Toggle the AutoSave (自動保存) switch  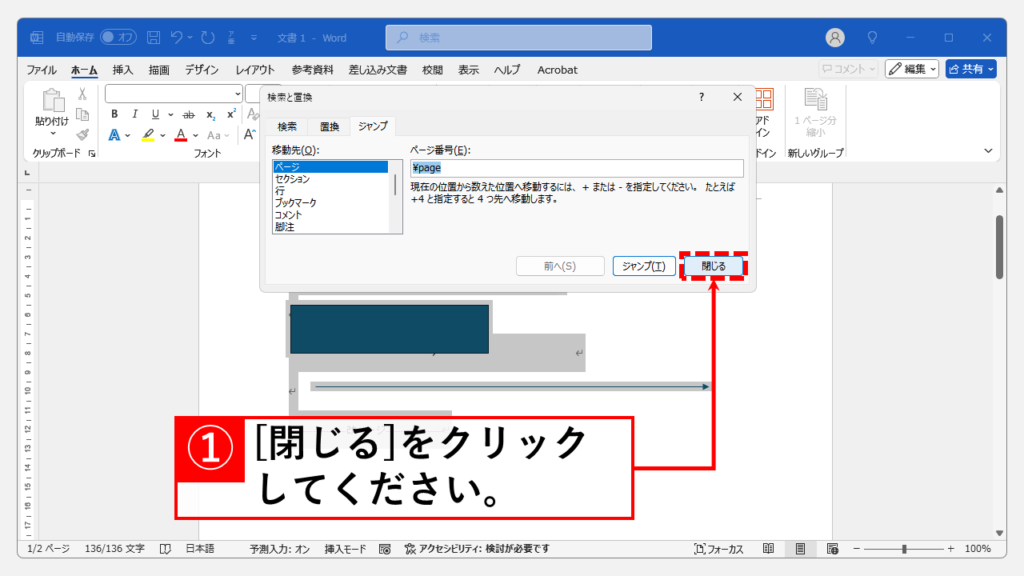click(118, 38)
